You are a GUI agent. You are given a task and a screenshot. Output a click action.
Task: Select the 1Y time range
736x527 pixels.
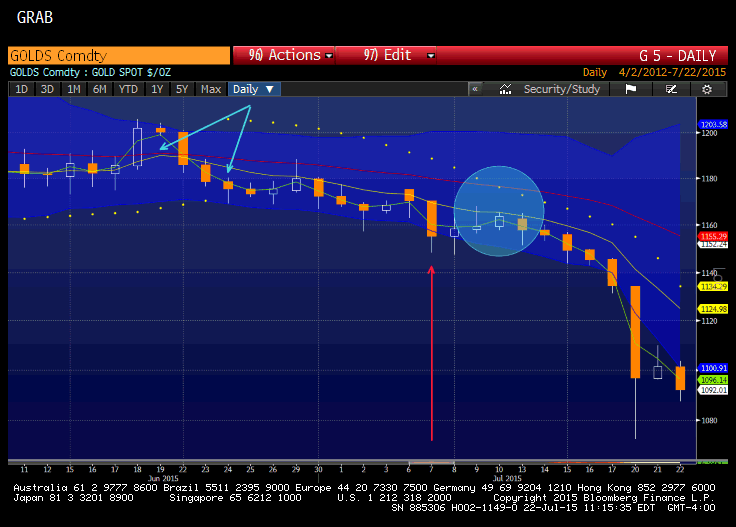157,89
